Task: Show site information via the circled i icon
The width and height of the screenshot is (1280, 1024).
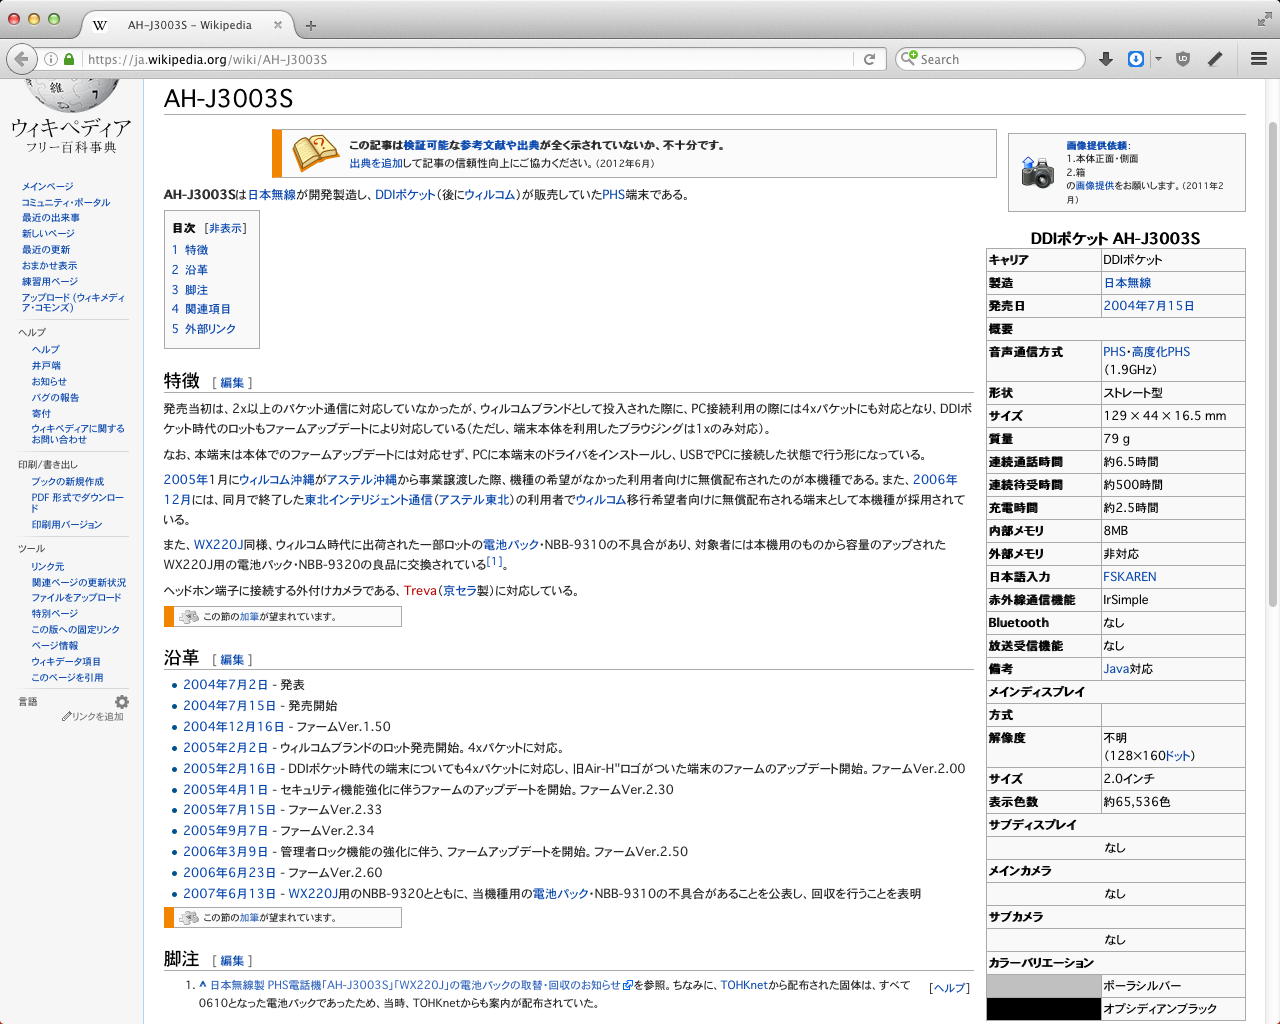Action: [x=51, y=59]
